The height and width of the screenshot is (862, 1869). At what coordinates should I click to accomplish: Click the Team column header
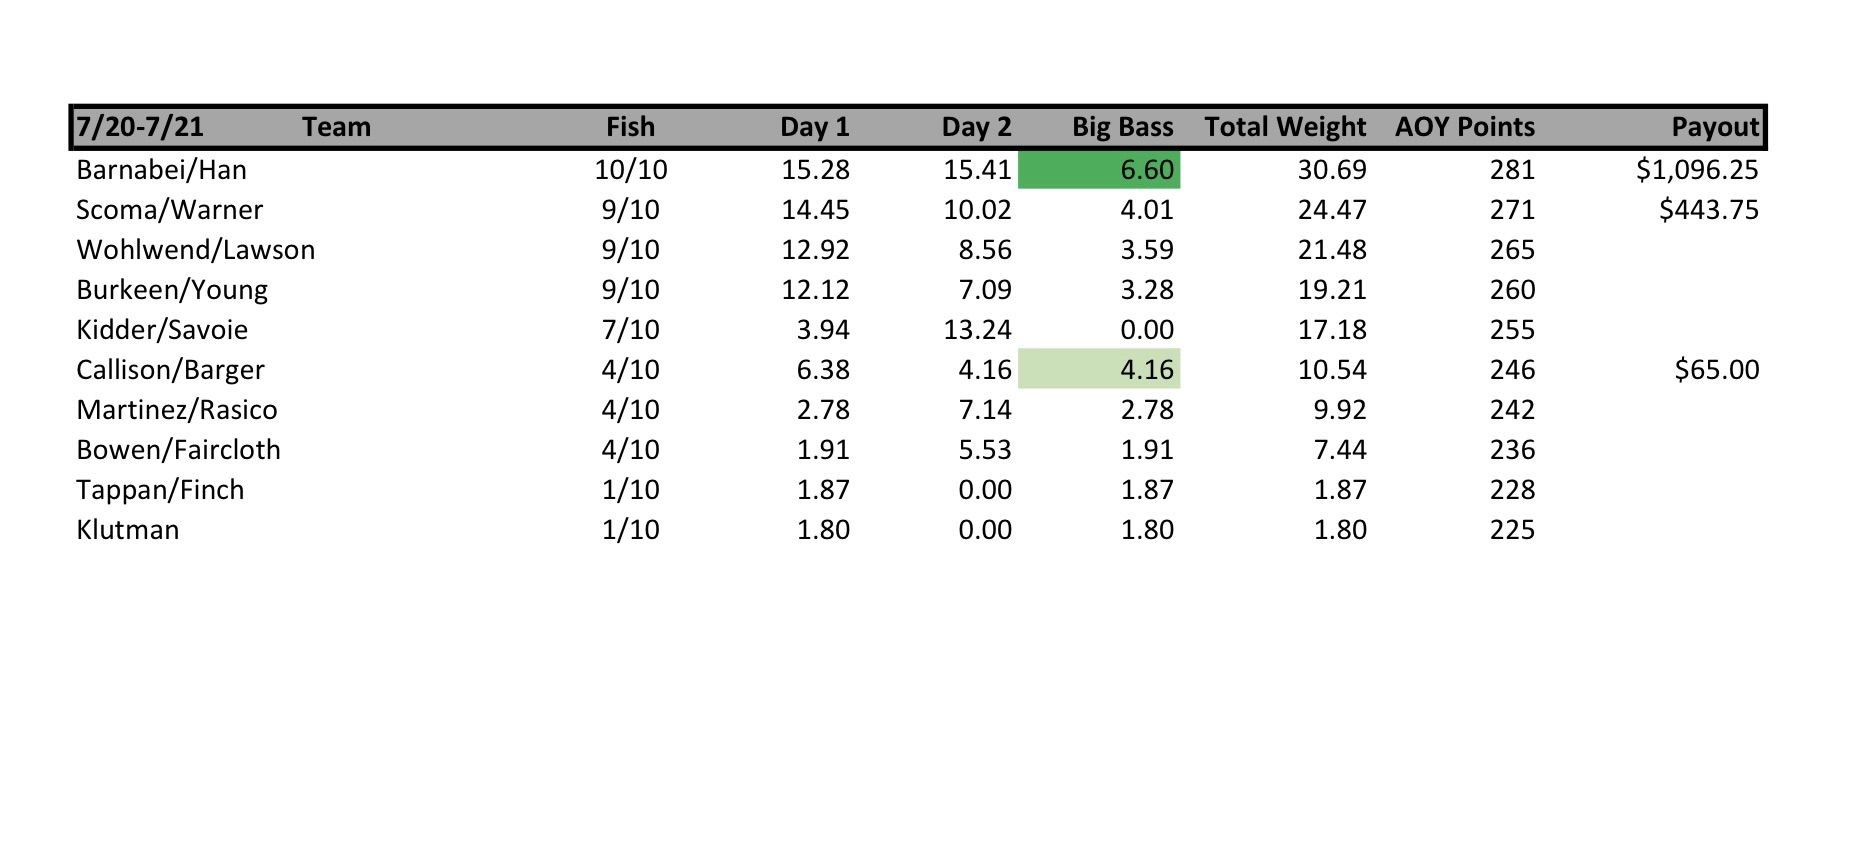click(336, 127)
